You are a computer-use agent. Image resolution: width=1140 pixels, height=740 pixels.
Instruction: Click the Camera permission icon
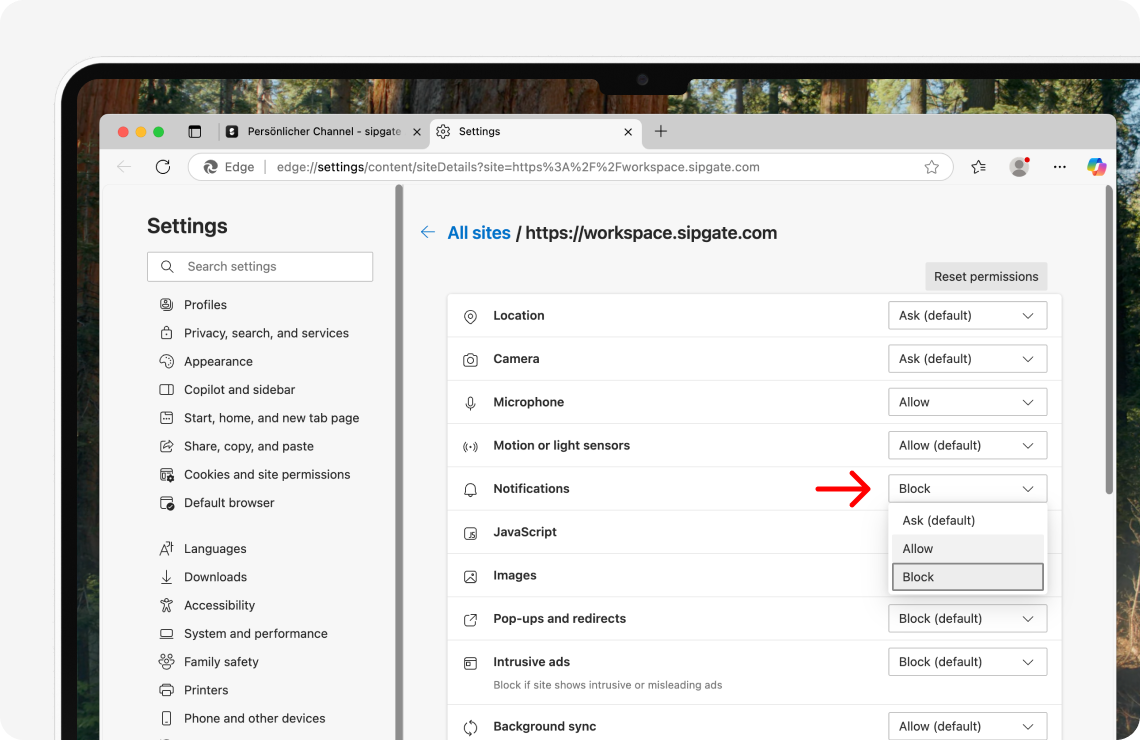[x=470, y=360]
